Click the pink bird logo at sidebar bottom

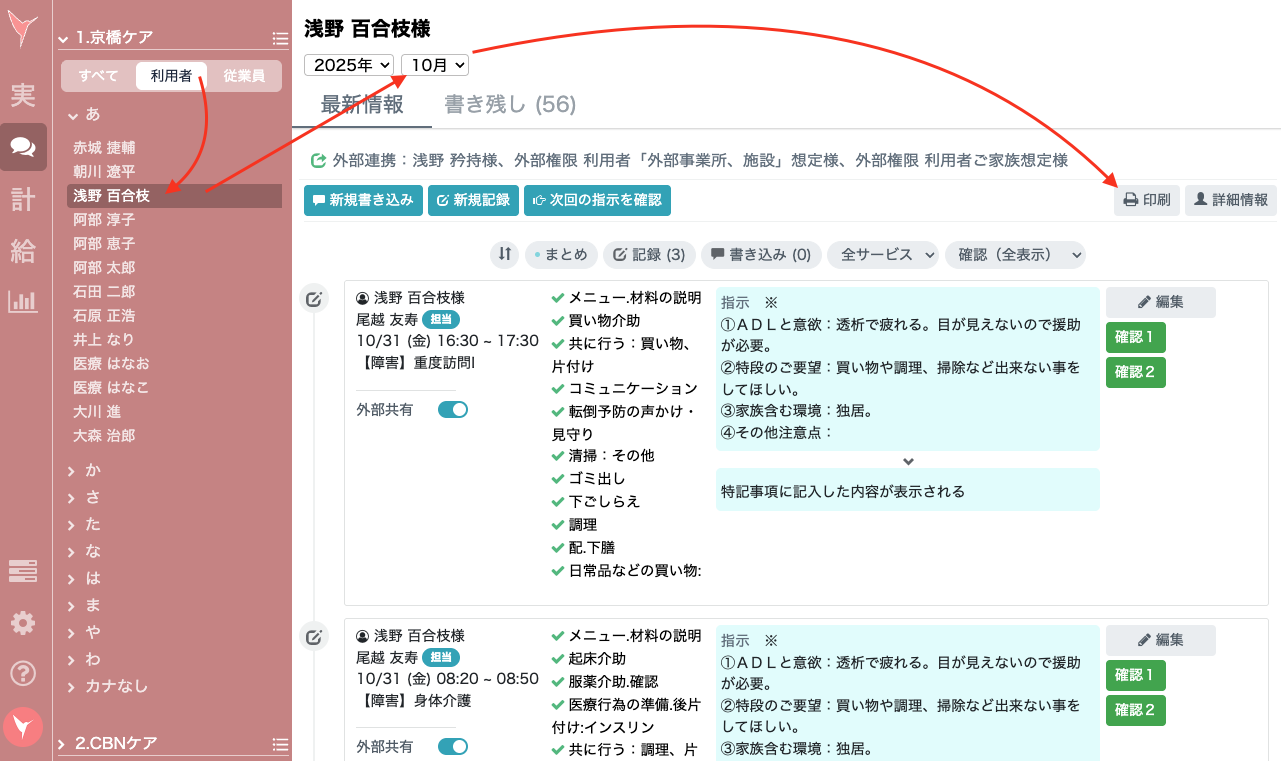point(23,727)
